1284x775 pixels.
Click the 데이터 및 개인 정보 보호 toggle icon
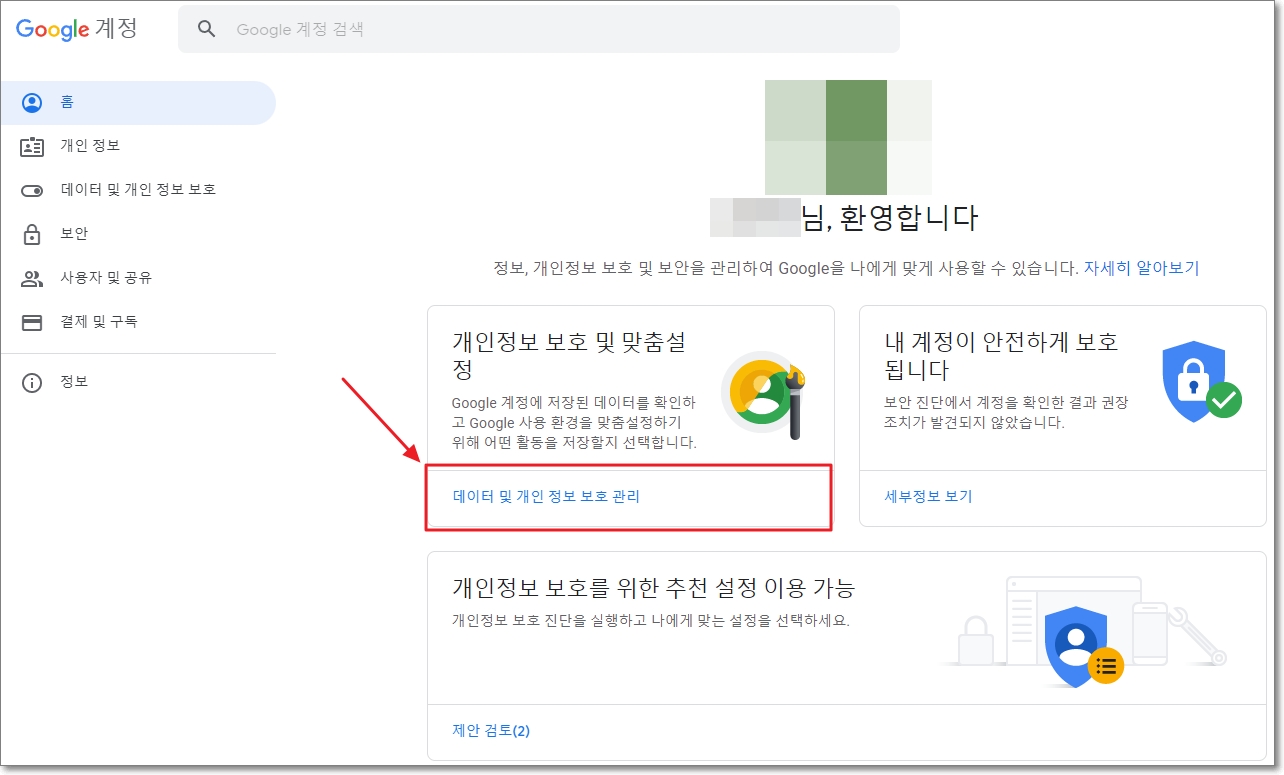(x=32, y=190)
